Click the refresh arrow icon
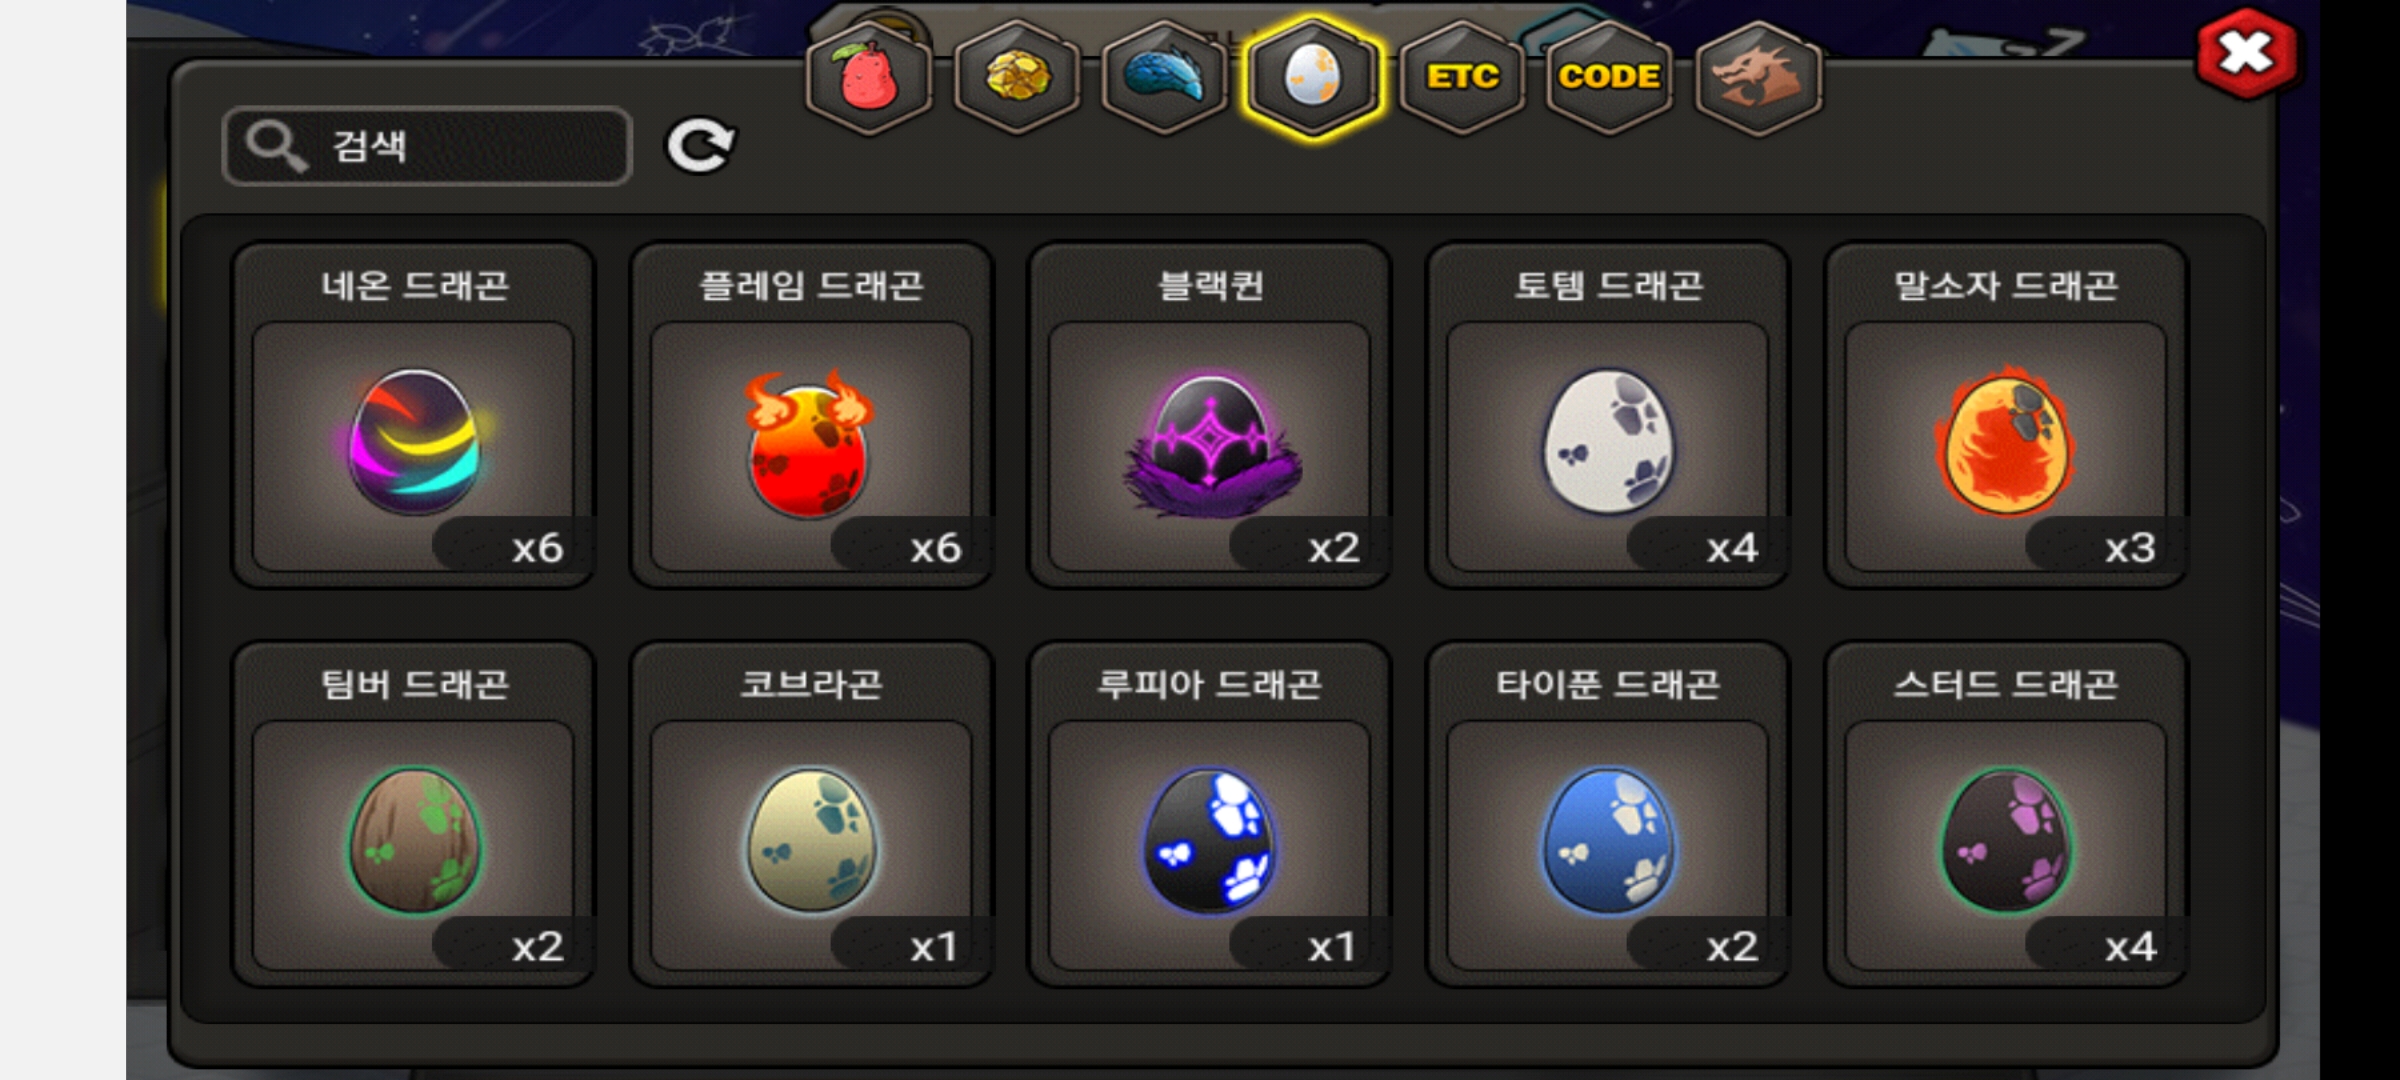 pos(700,146)
